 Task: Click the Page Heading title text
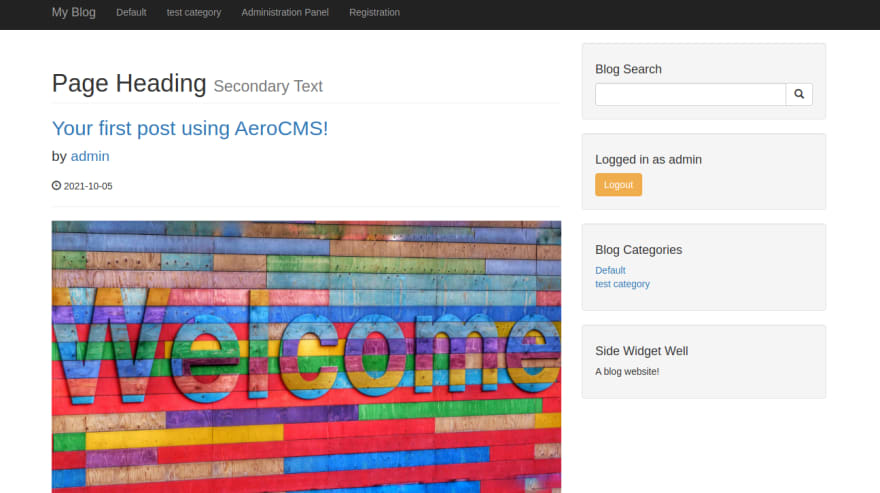click(129, 84)
